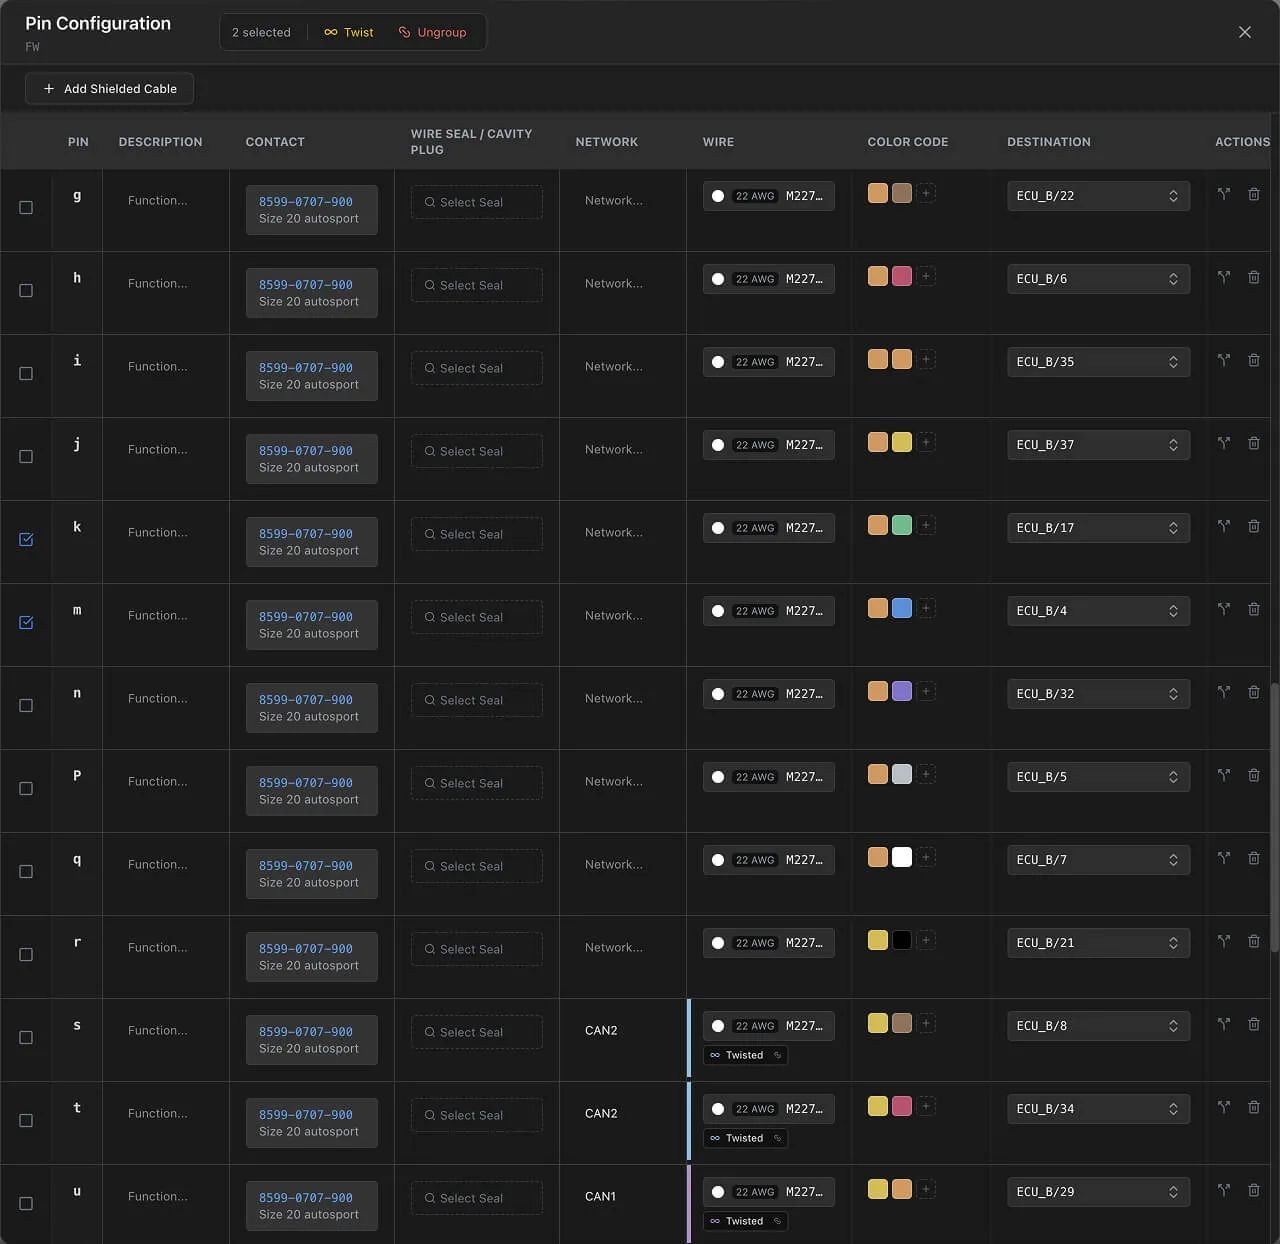Delete pin h using the trash icon
Image resolution: width=1280 pixels, height=1244 pixels.
(x=1254, y=277)
